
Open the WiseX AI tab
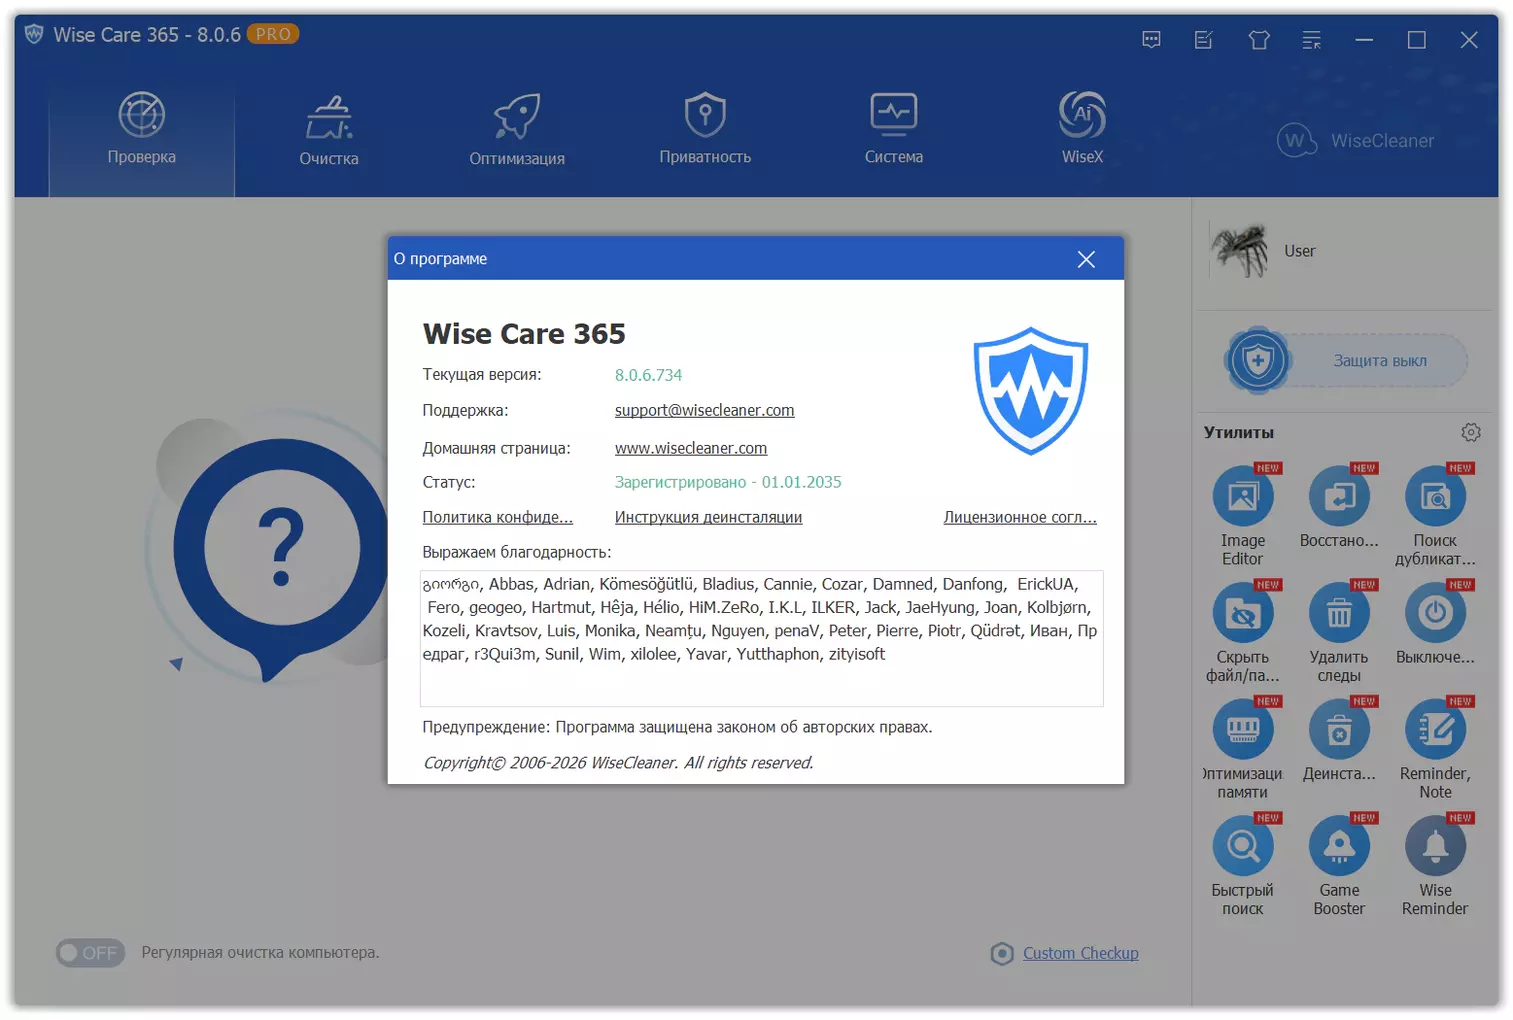pyautogui.click(x=1082, y=129)
